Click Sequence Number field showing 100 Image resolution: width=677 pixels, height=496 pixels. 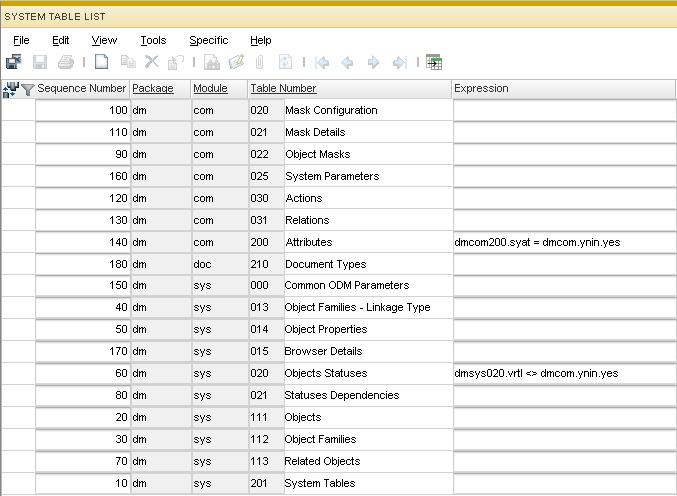tap(83, 110)
